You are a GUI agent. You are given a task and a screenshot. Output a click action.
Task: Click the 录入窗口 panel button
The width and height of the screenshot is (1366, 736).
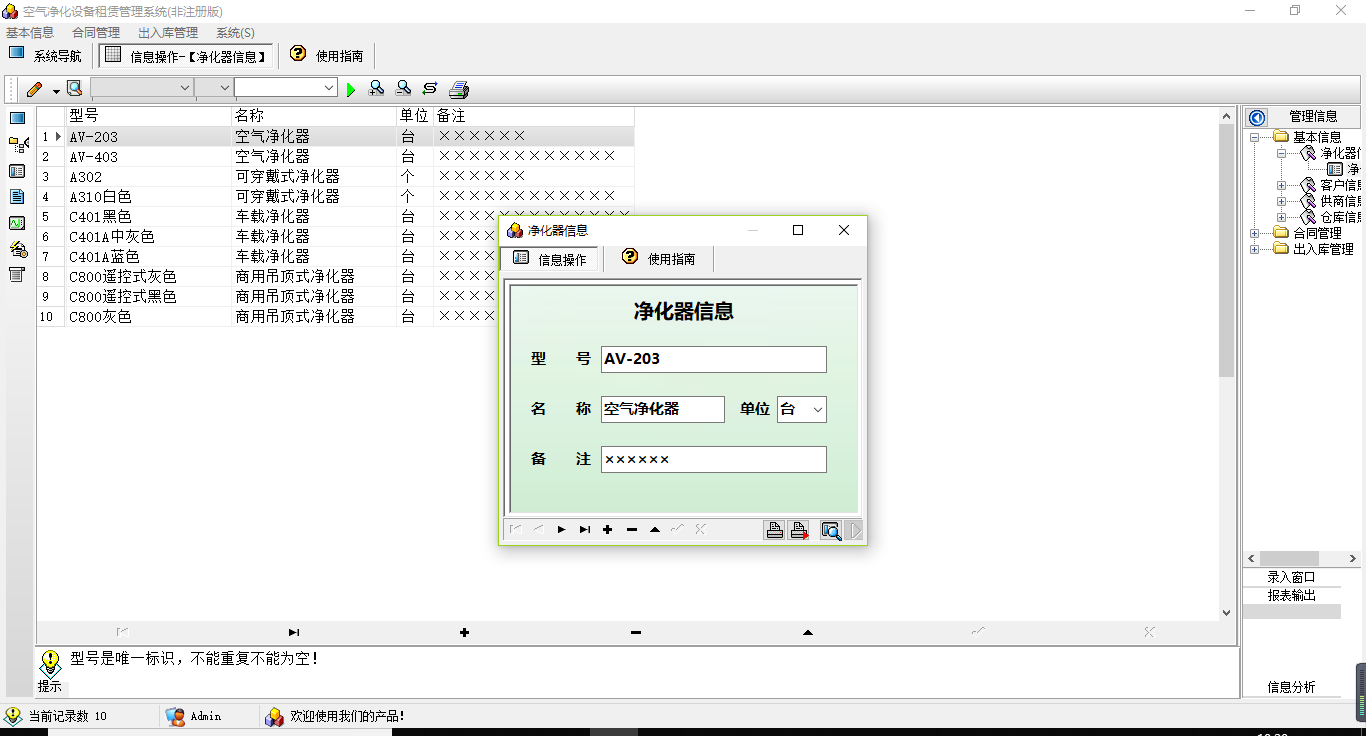1291,577
